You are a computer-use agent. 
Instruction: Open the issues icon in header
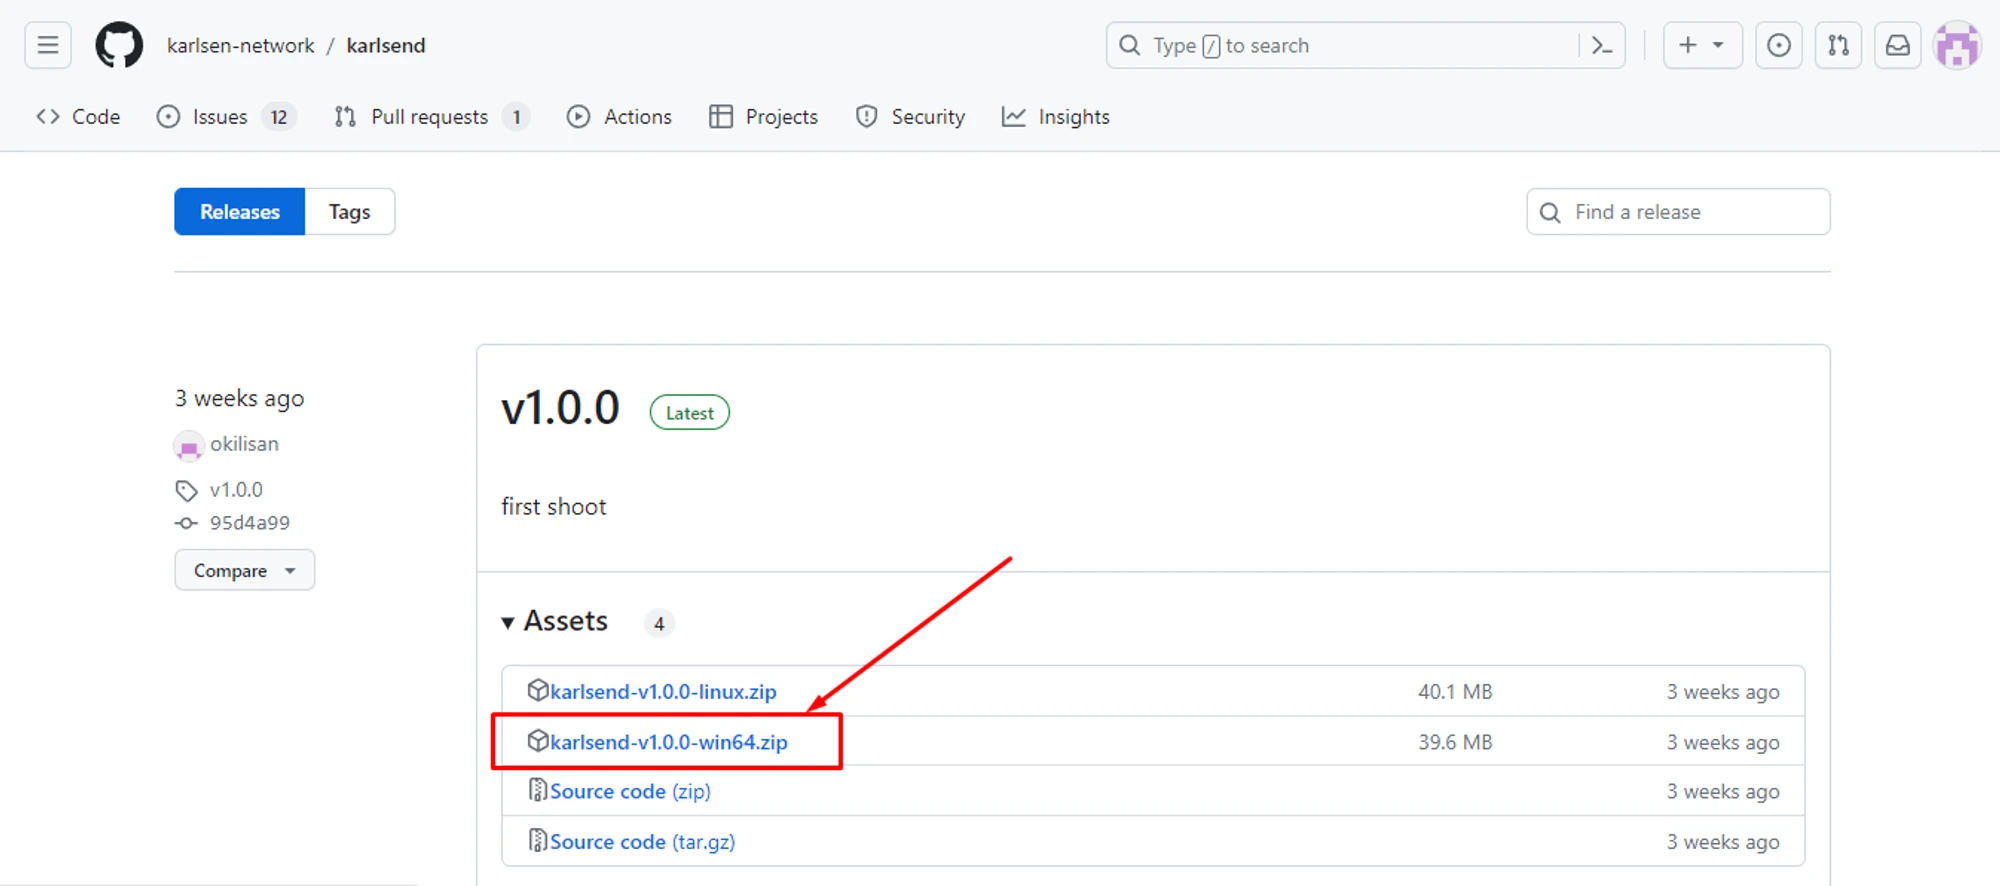click(1778, 46)
